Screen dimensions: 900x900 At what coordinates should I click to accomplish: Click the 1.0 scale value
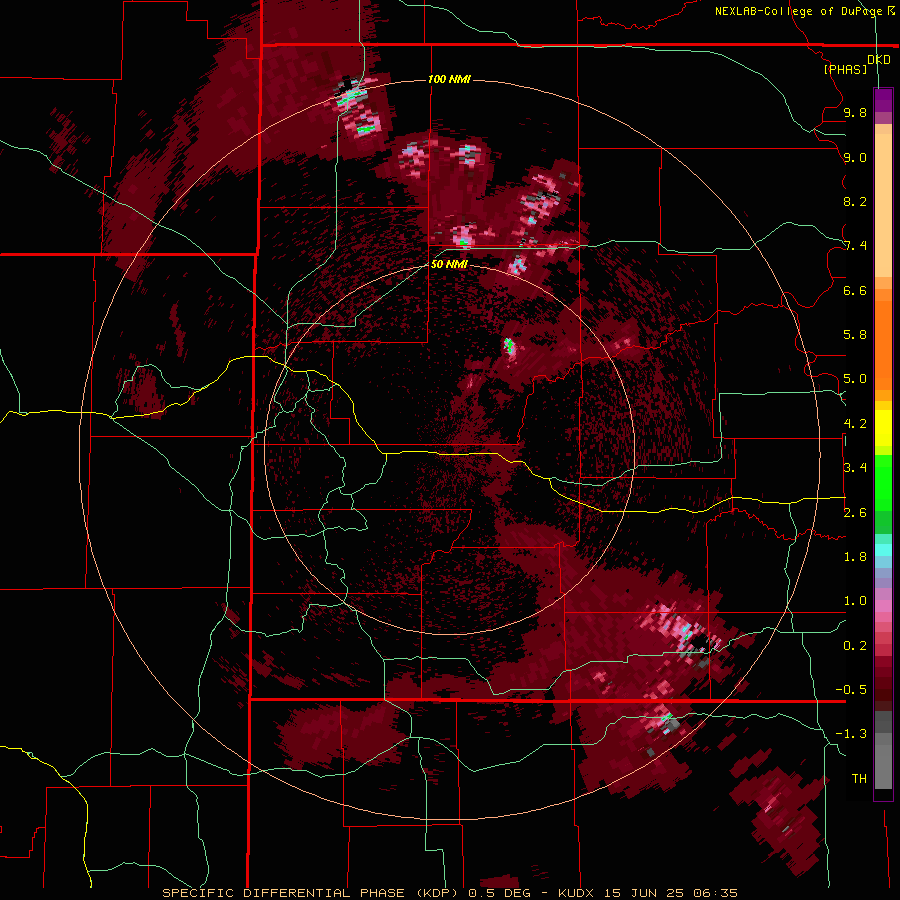(855, 602)
